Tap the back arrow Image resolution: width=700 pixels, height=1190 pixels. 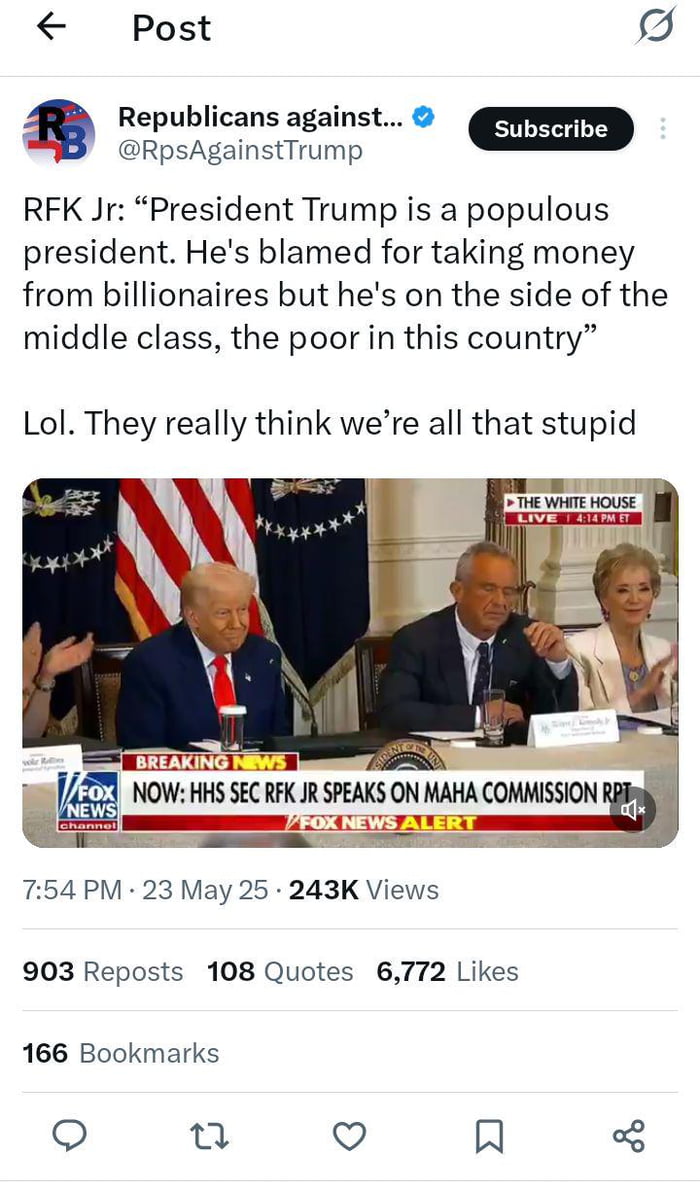(50, 27)
